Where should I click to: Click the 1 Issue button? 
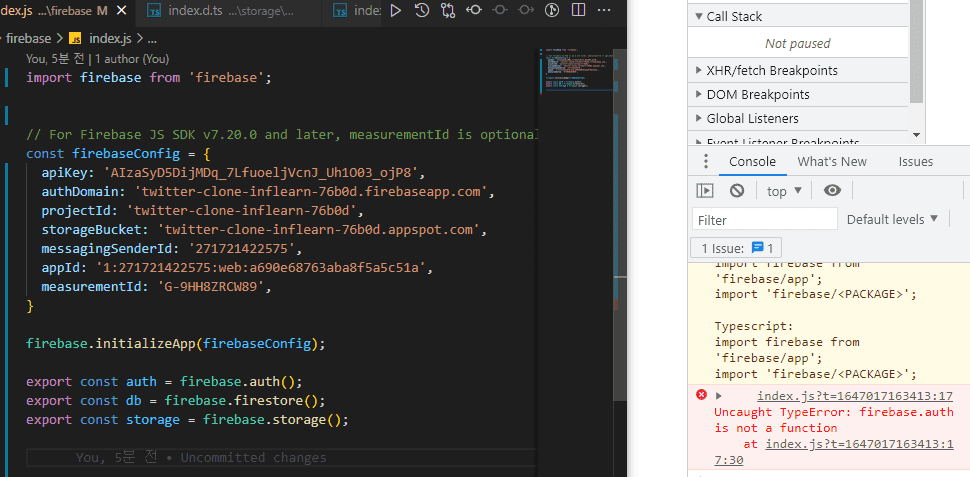[736, 248]
